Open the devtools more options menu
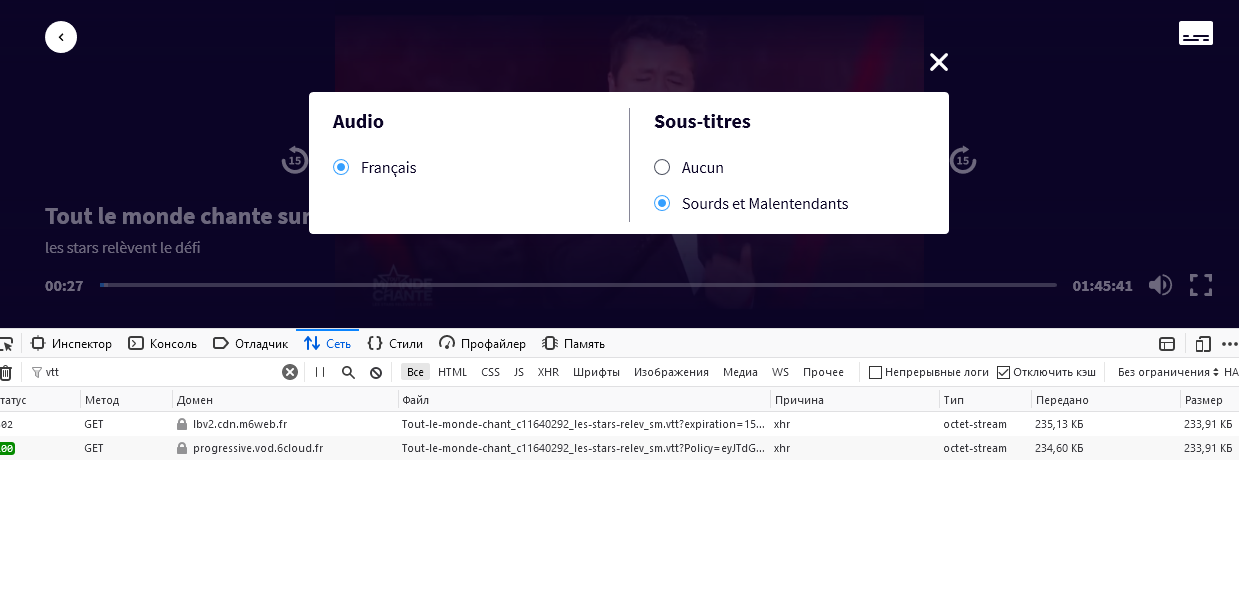 [x=1230, y=344]
